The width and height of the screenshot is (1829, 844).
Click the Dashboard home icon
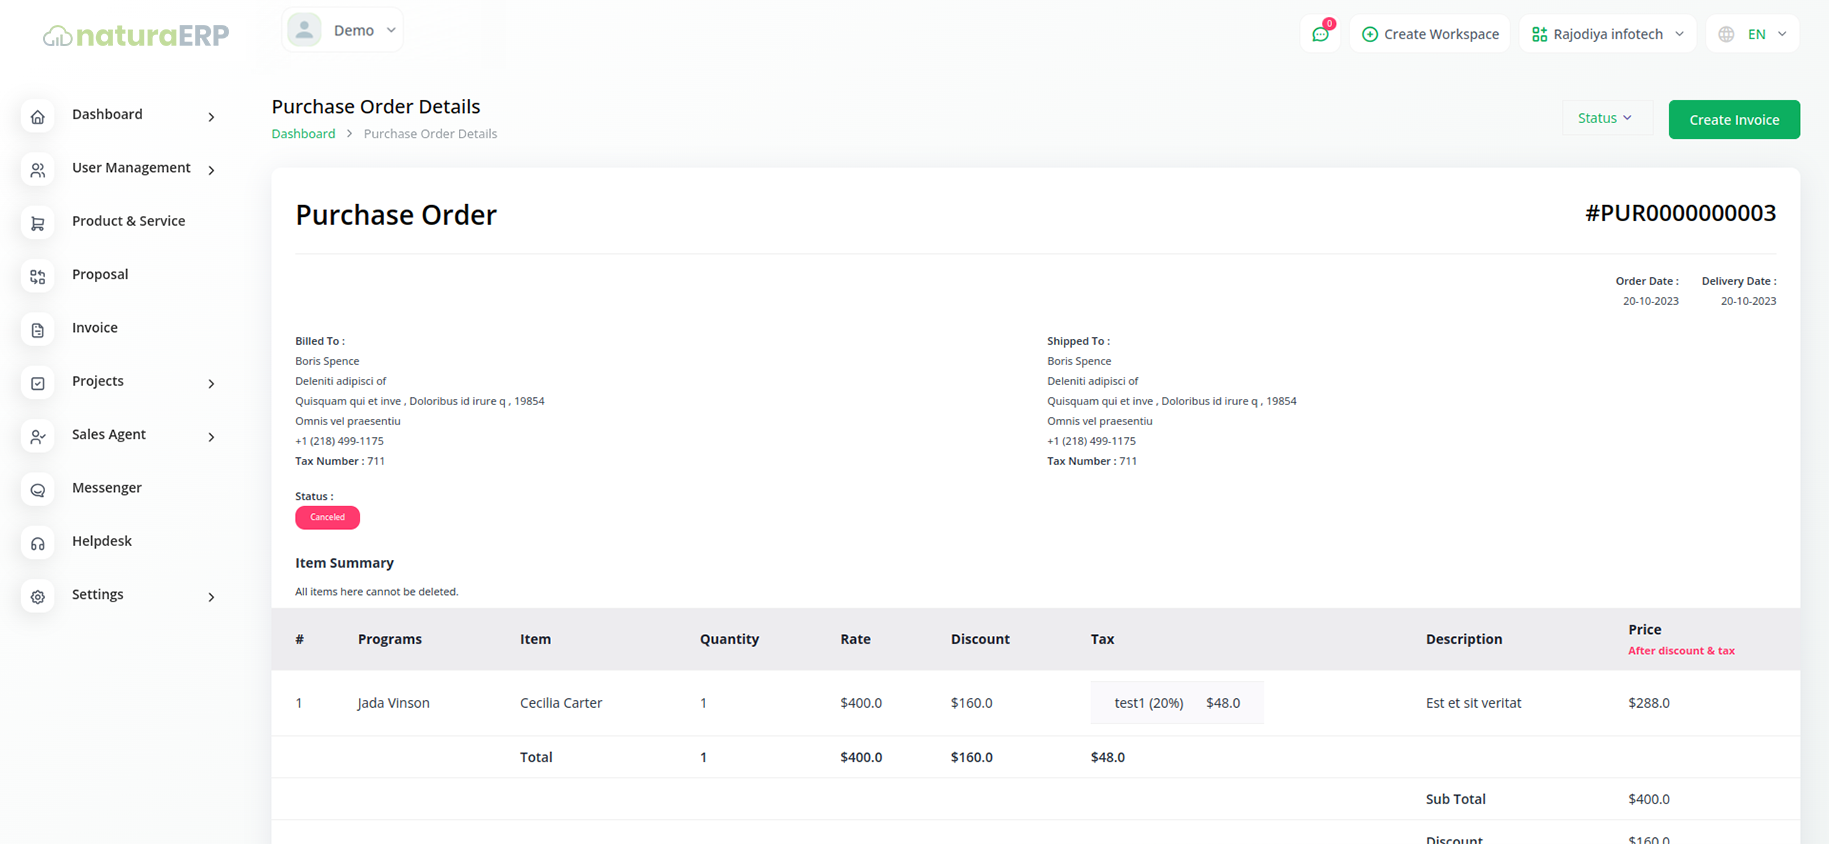pyautogui.click(x=38, y=116)
